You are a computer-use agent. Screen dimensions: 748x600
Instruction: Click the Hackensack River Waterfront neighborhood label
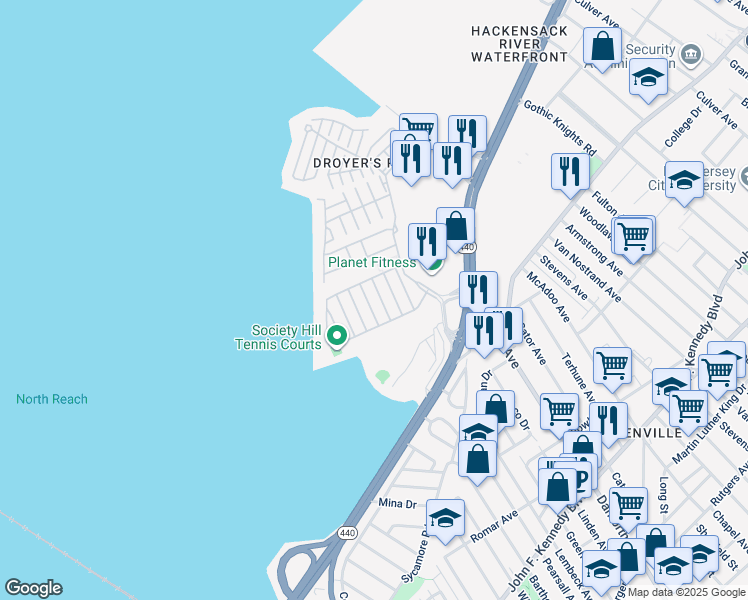point(519,44)
